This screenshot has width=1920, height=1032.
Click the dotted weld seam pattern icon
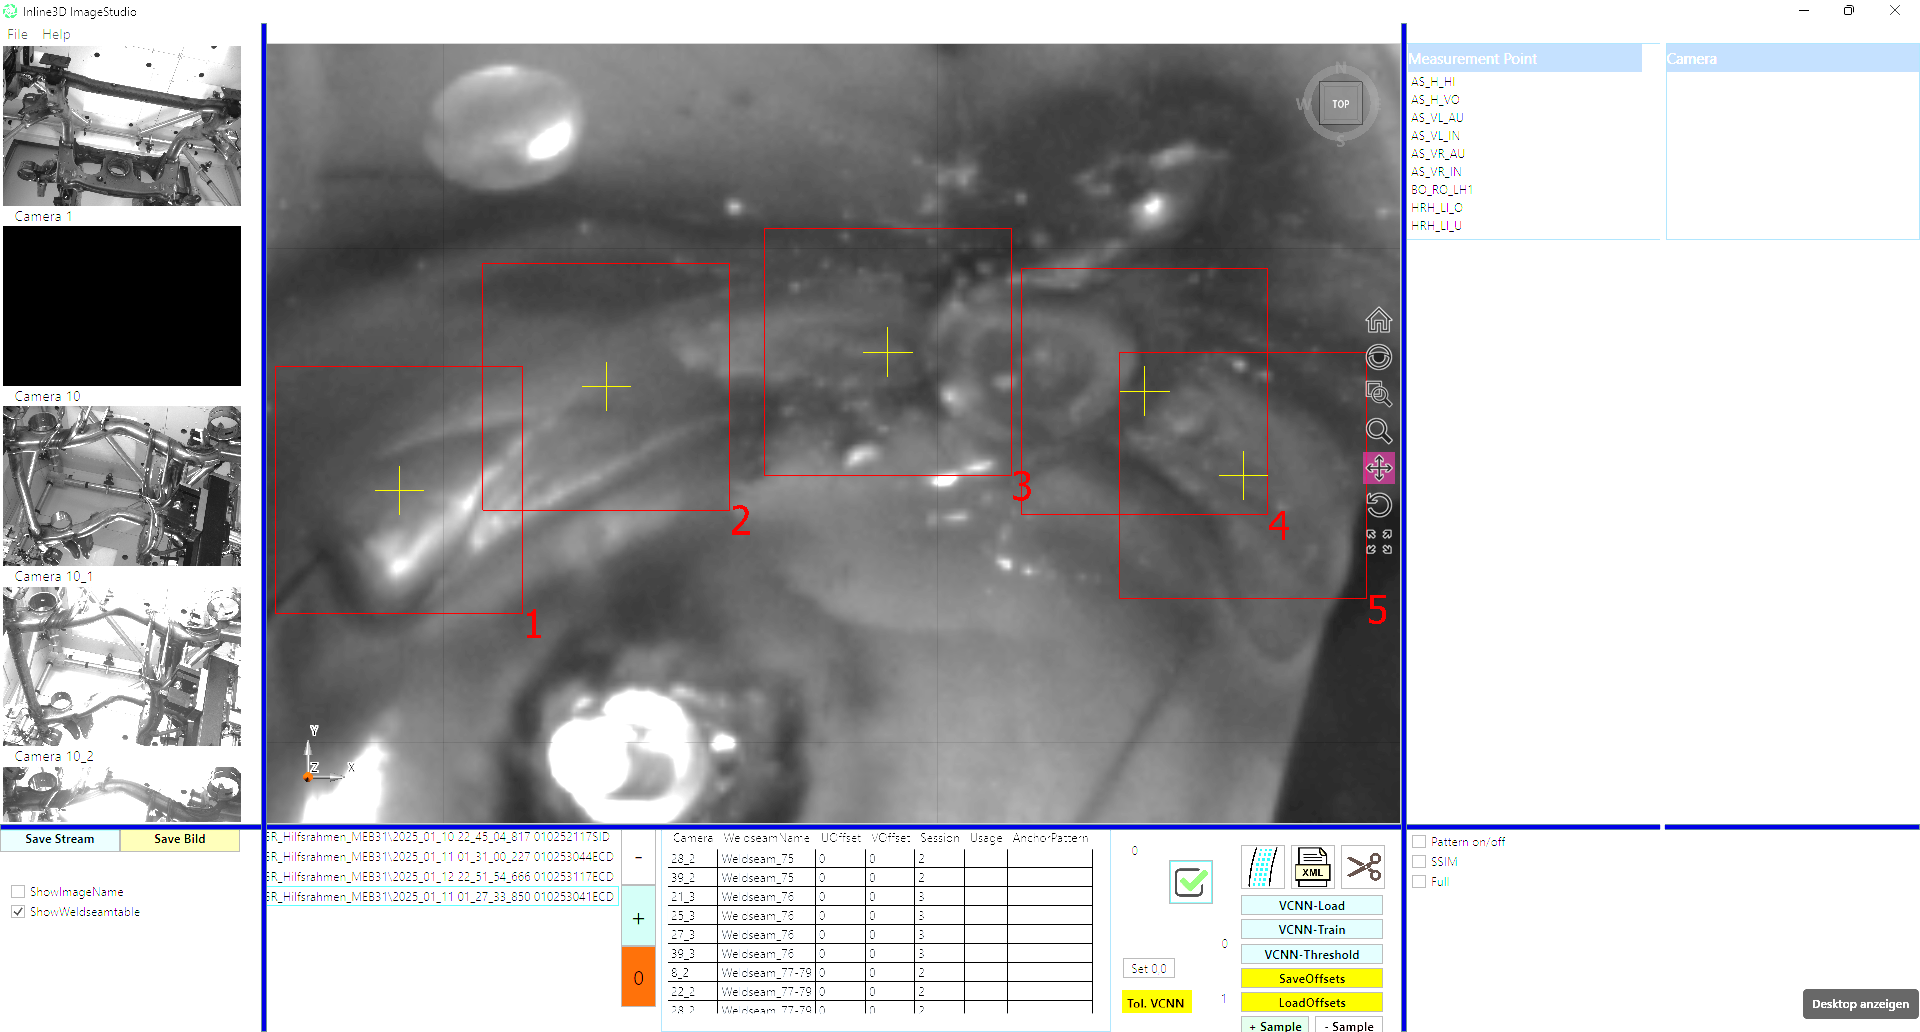(x=1262, y=867)
